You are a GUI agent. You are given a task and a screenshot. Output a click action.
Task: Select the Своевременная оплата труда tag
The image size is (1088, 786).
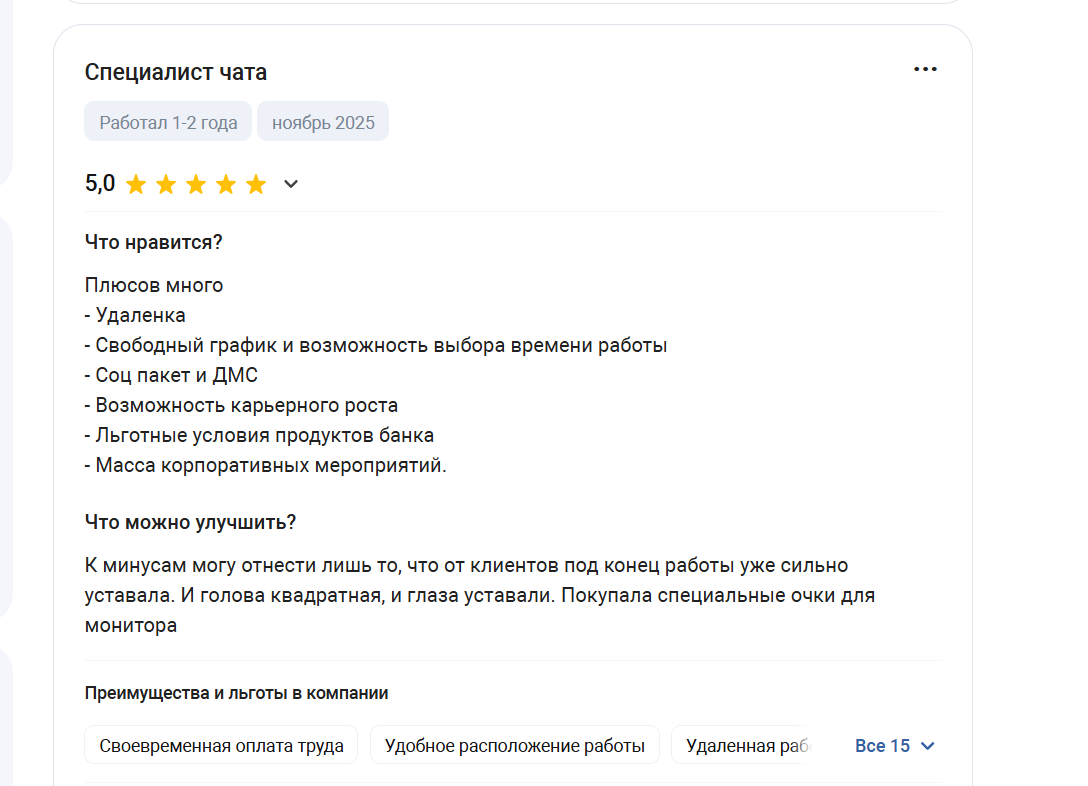221,745
